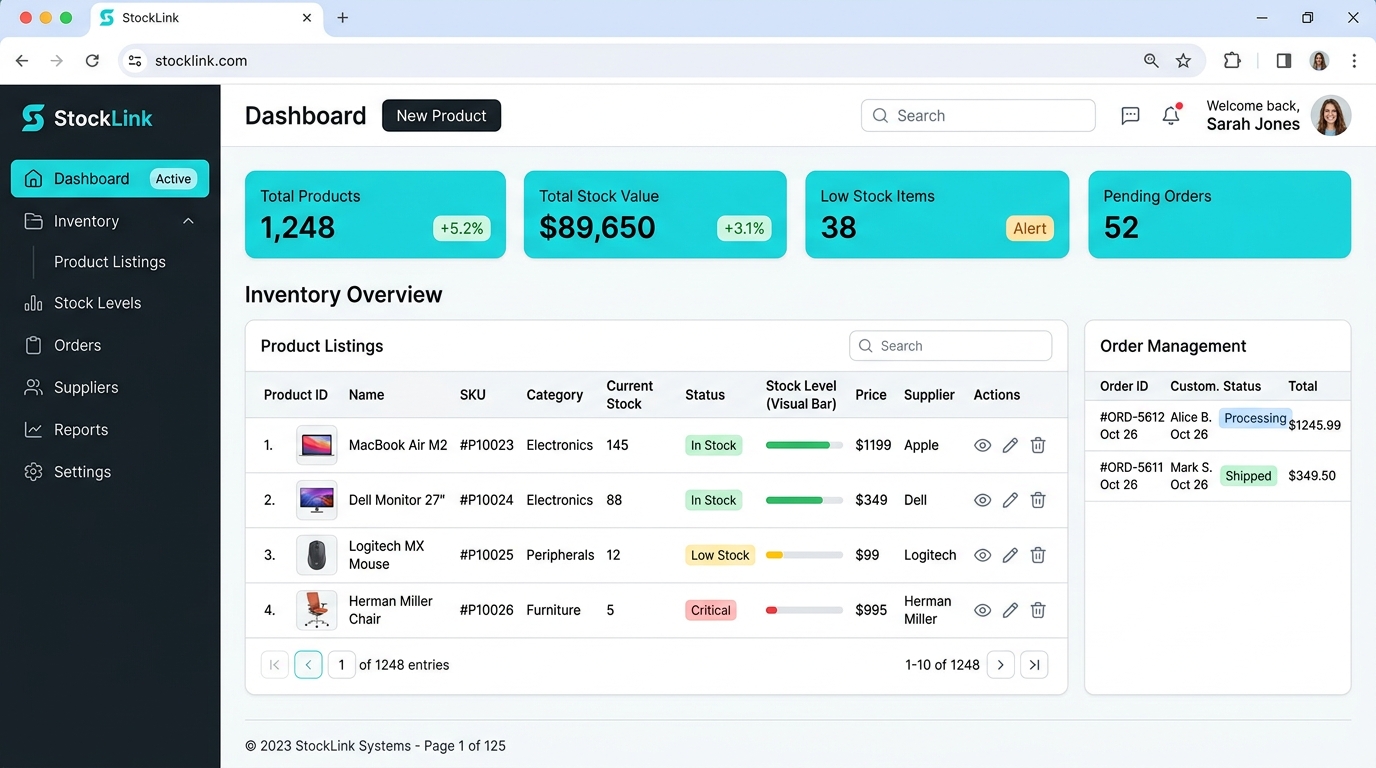View Herman Miller Chair details eye
Viewport: 1376px width, 768px height.
[x=982, y=610]
